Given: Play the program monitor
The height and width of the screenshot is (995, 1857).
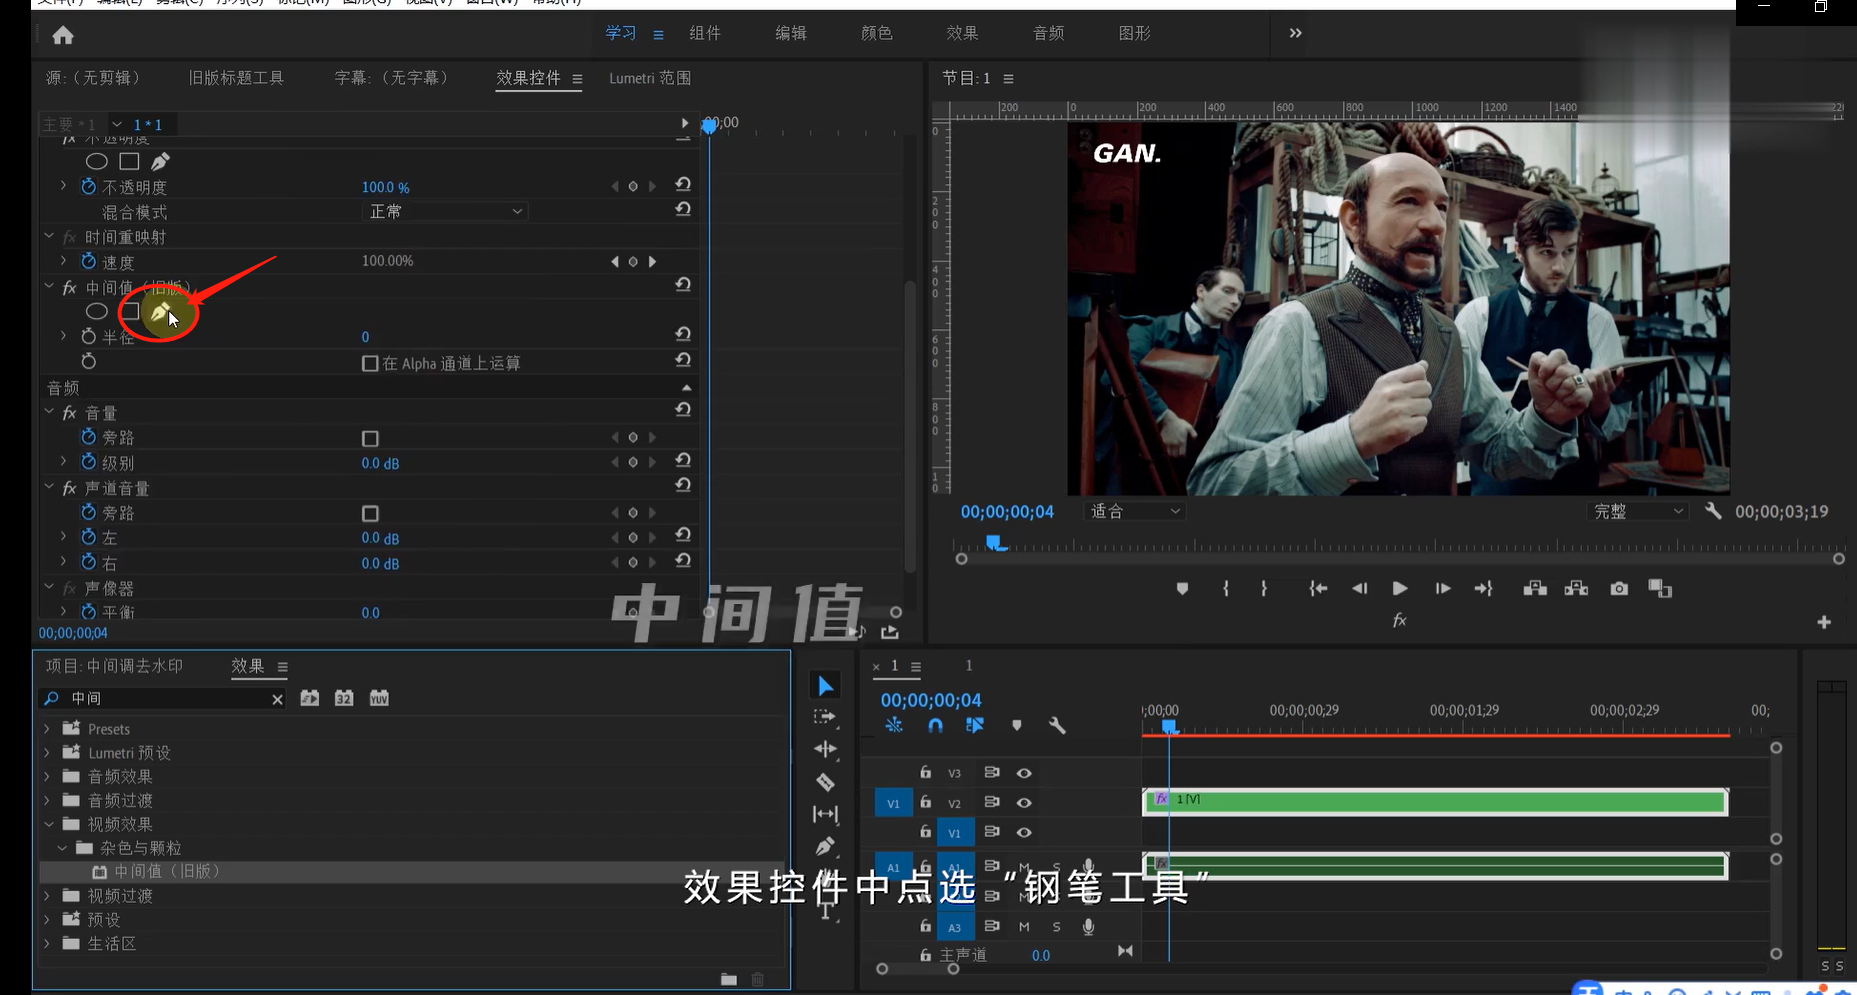Looking at the screenshot, I should (x=1400, y=589).
